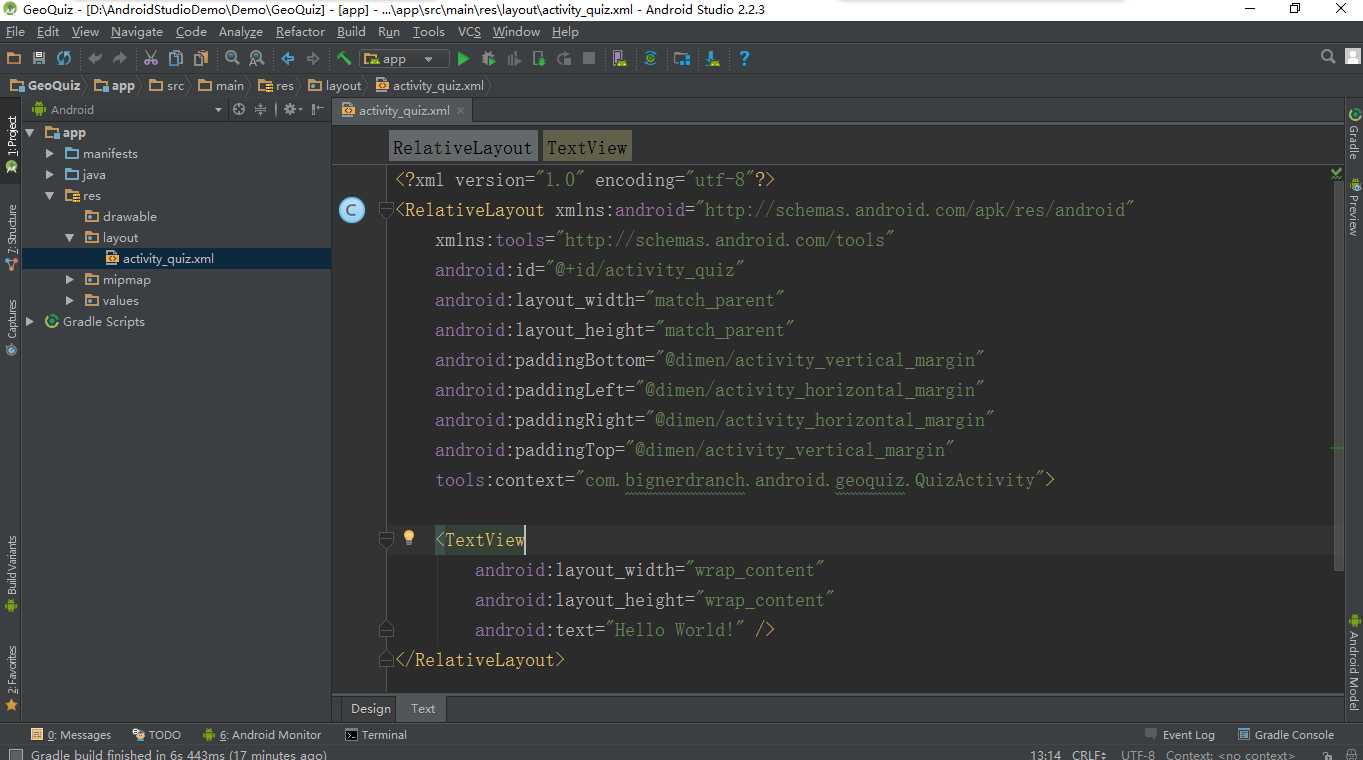The height and width of the screenshot is (760, 1363).
Task: Click the Collapse All icon in Project panel
Action: coord(261,109)
